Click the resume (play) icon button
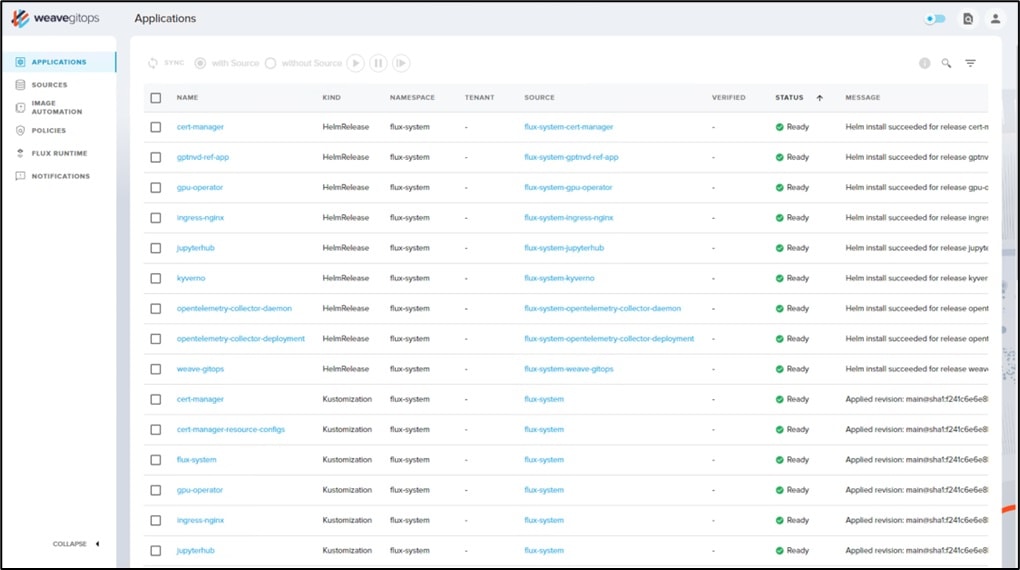The image size is (1020, 570). (x=355, y=63)
